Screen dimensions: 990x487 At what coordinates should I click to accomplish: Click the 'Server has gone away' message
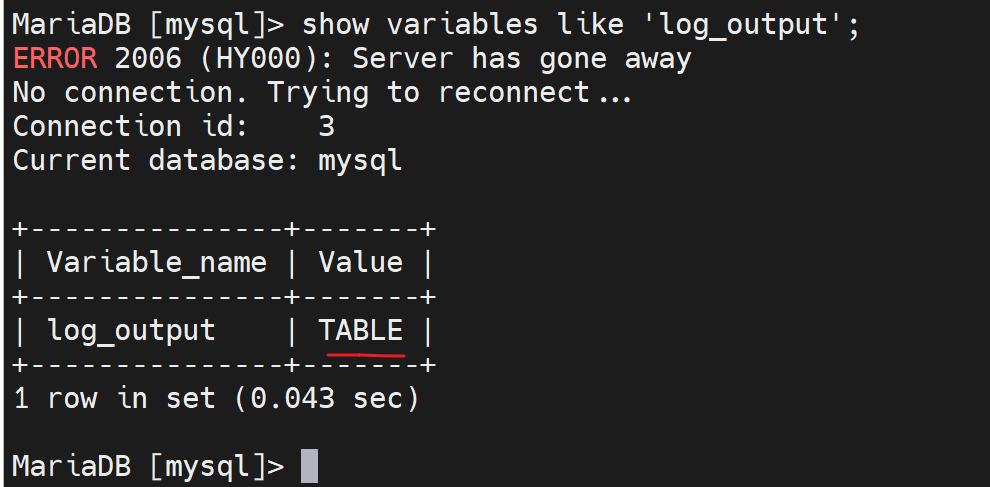tap(522, 58)
